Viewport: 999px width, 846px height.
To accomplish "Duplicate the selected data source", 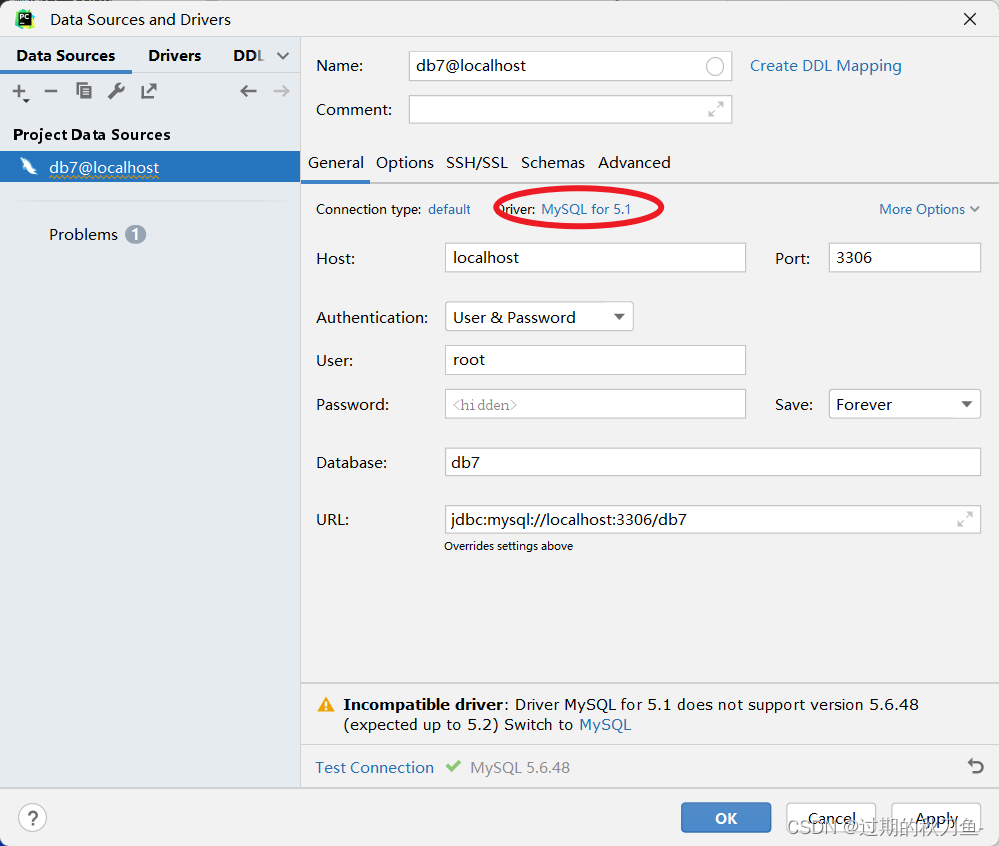I will [x=83, y=91].
